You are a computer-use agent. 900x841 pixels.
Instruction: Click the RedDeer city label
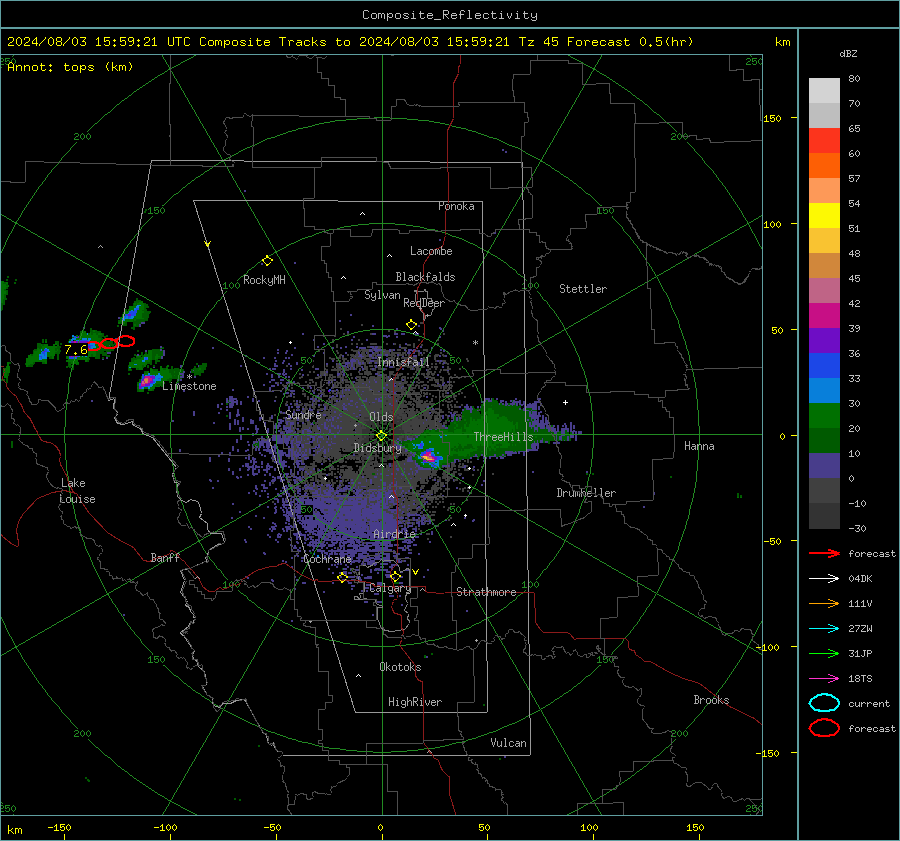pyautogui.click(x=424, y=303)
